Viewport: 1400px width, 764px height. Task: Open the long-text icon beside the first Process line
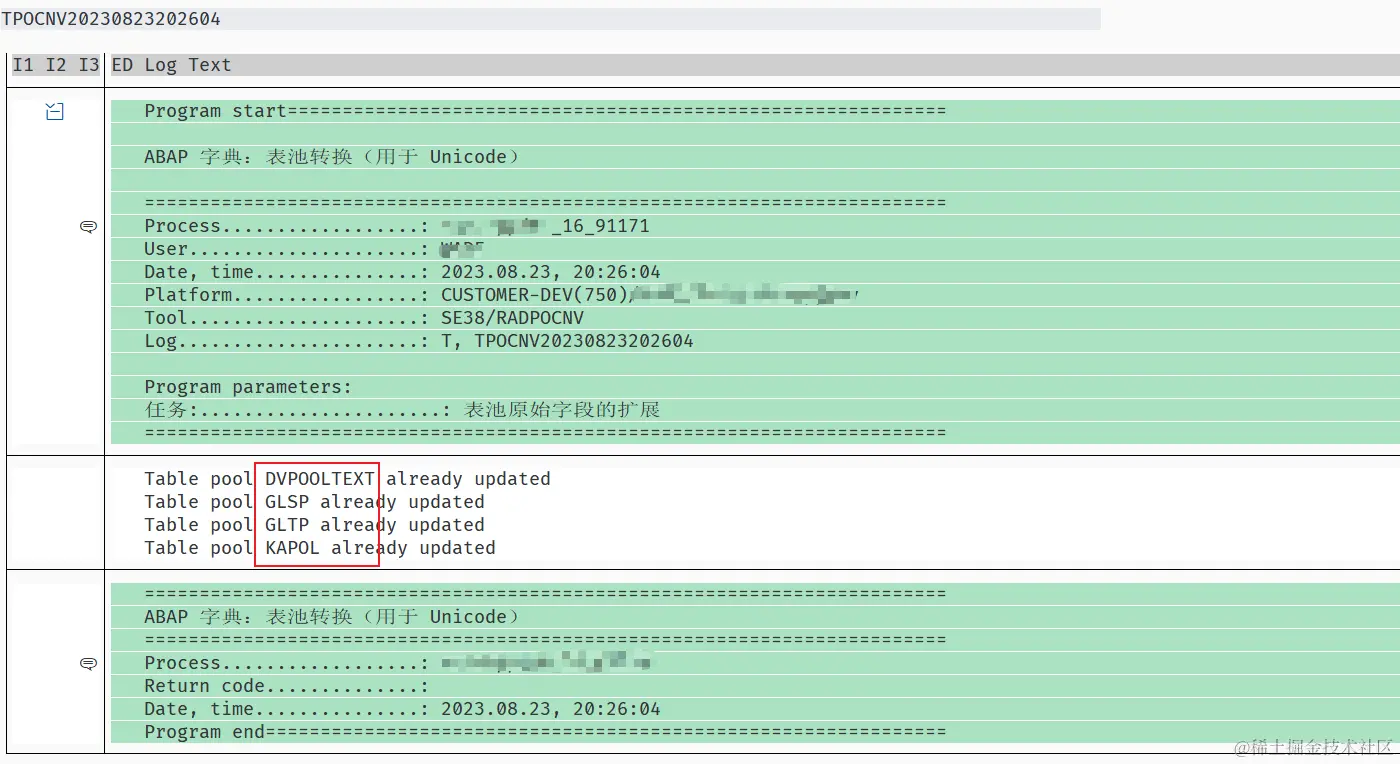[88, 227]
